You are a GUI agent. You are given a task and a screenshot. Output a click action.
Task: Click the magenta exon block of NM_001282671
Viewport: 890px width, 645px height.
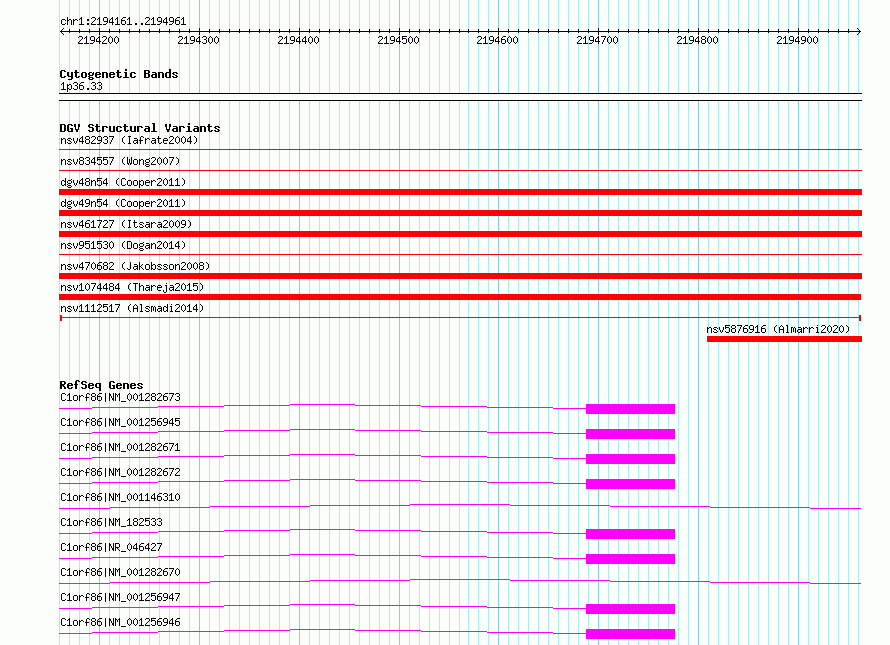(x=631, y=459)
